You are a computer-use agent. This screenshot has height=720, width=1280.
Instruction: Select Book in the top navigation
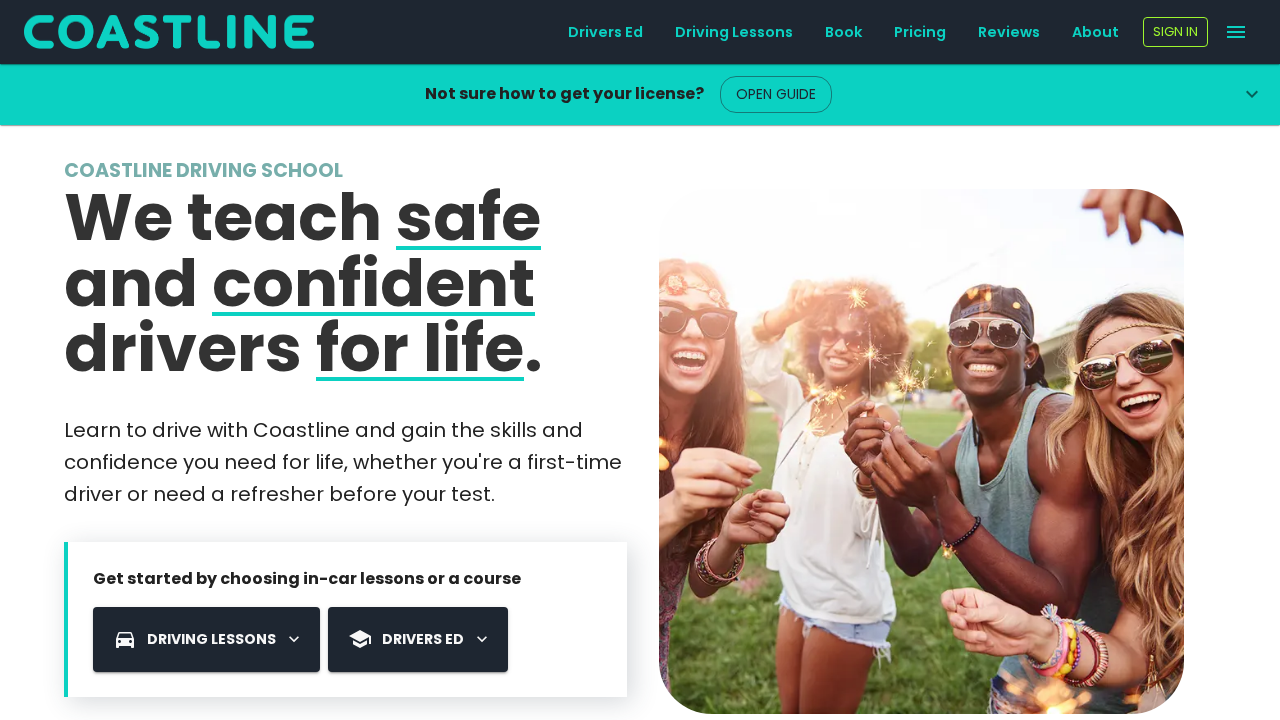pos(843,32)
